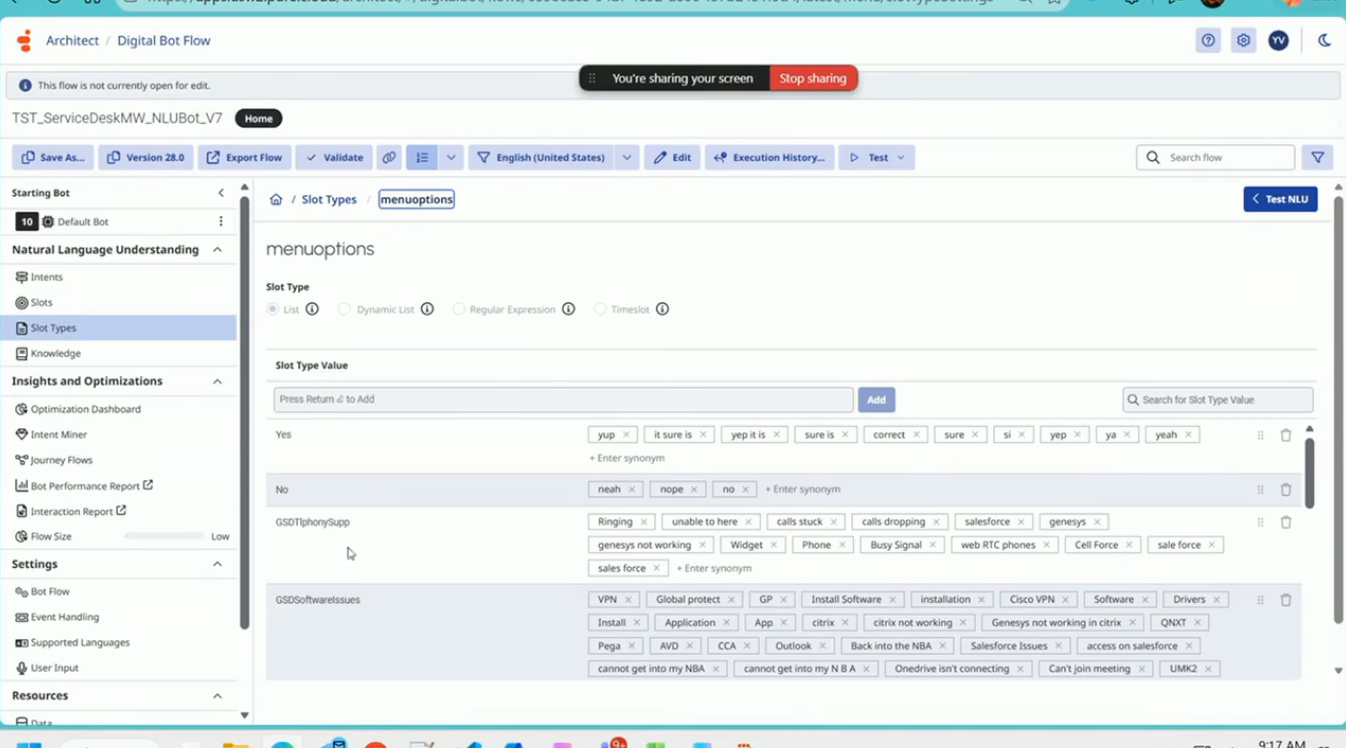Click the Genesys logo icon
Viewport: 1346px width, 748px height.
(25, 41)
